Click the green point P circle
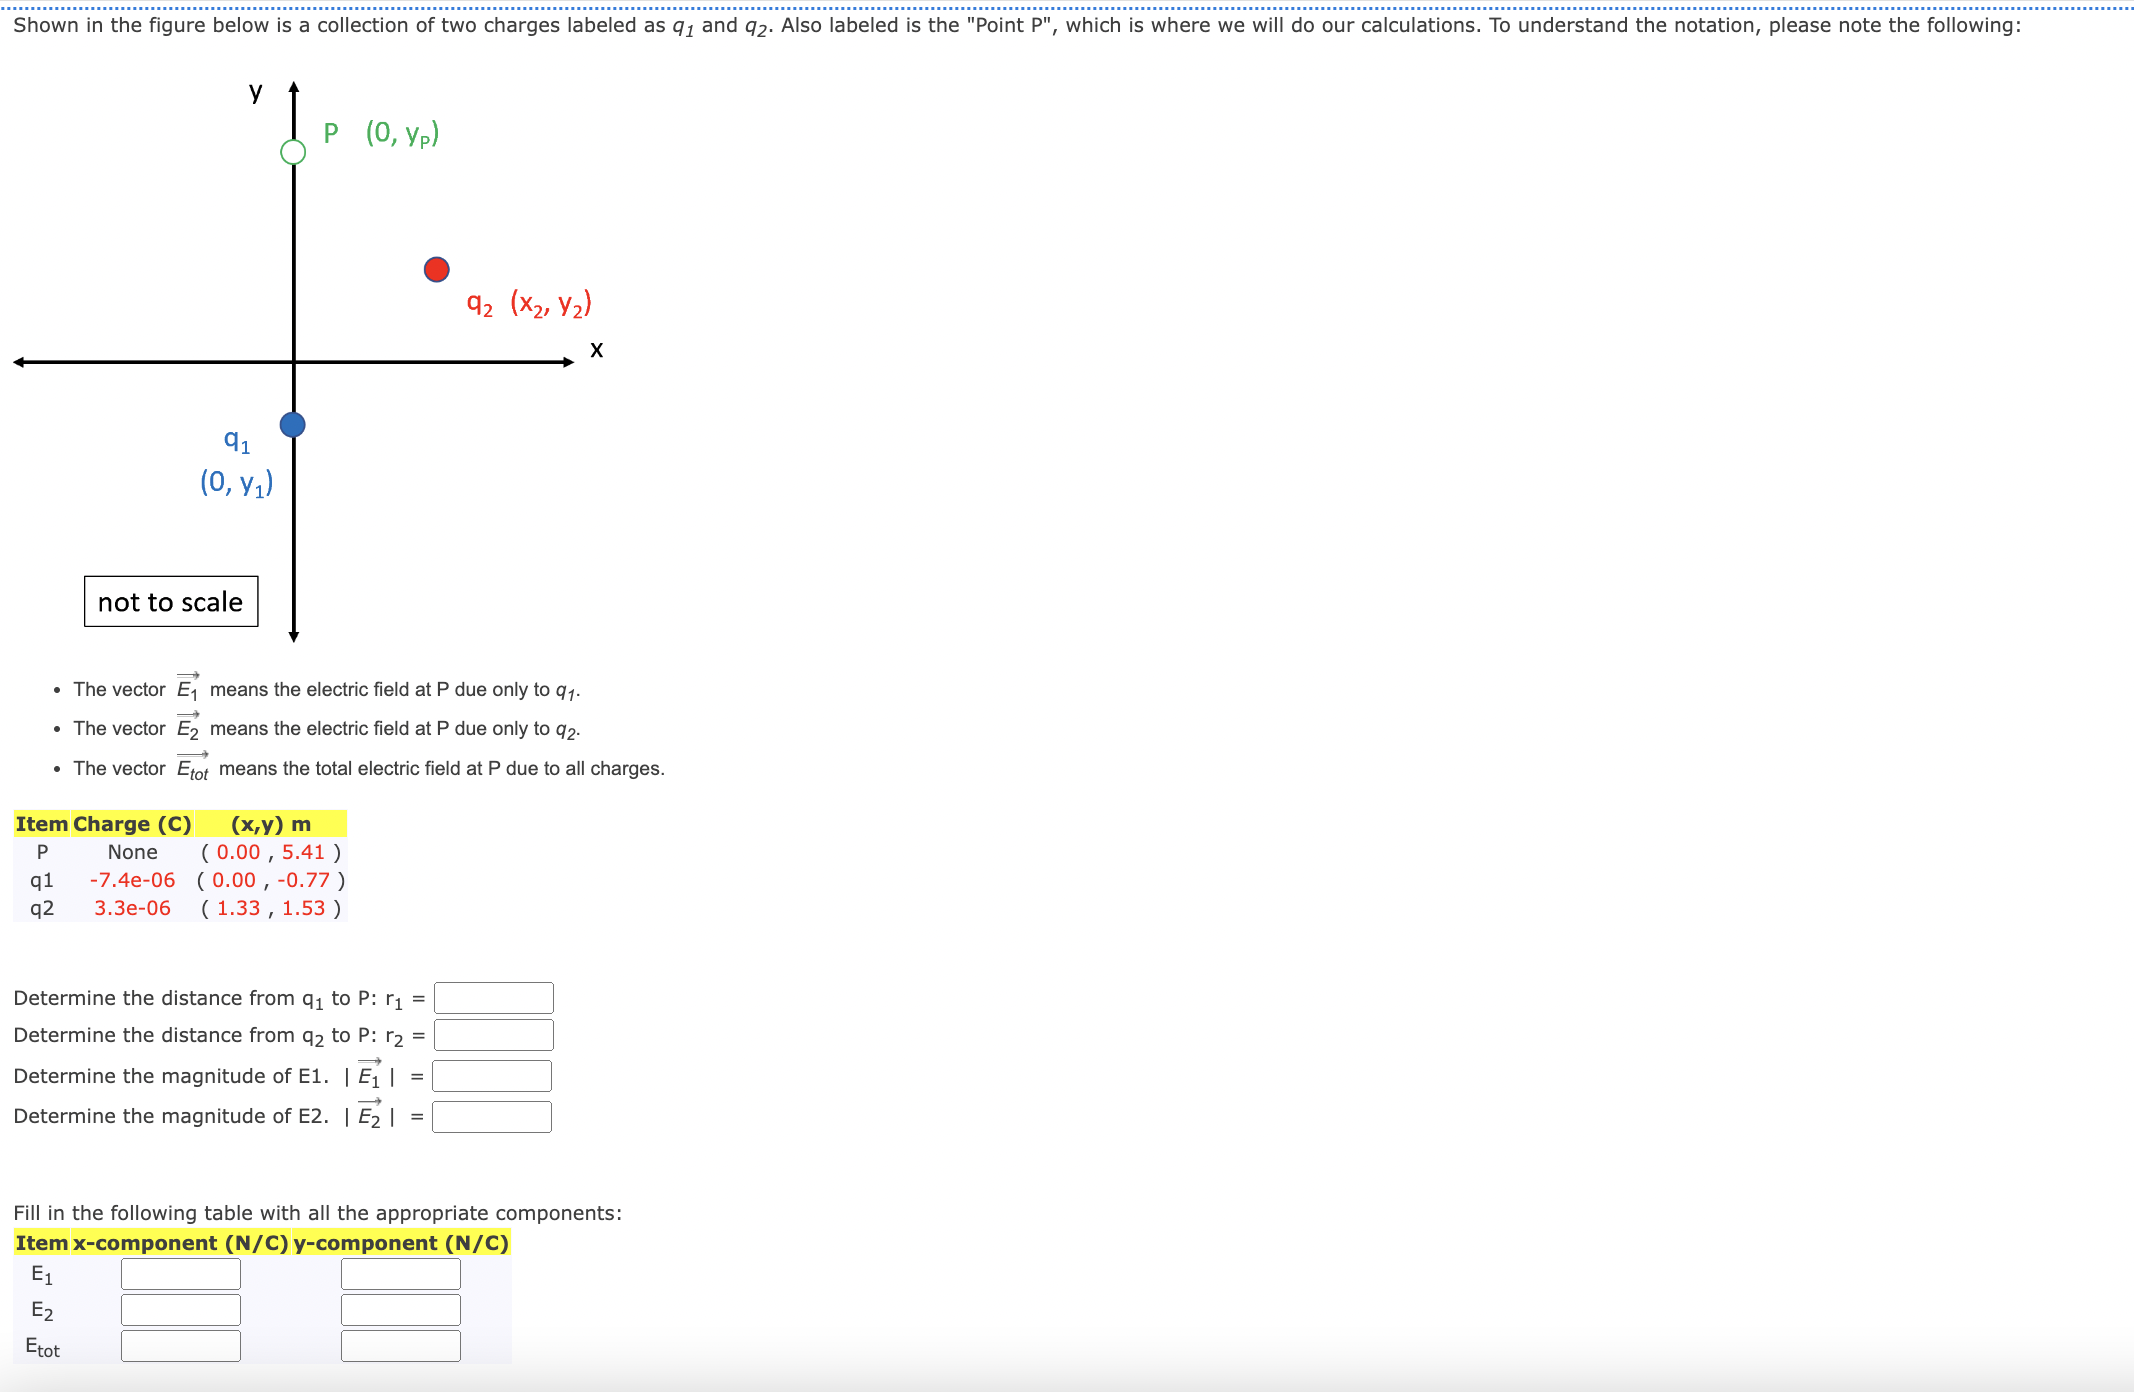 pos(293,152)
